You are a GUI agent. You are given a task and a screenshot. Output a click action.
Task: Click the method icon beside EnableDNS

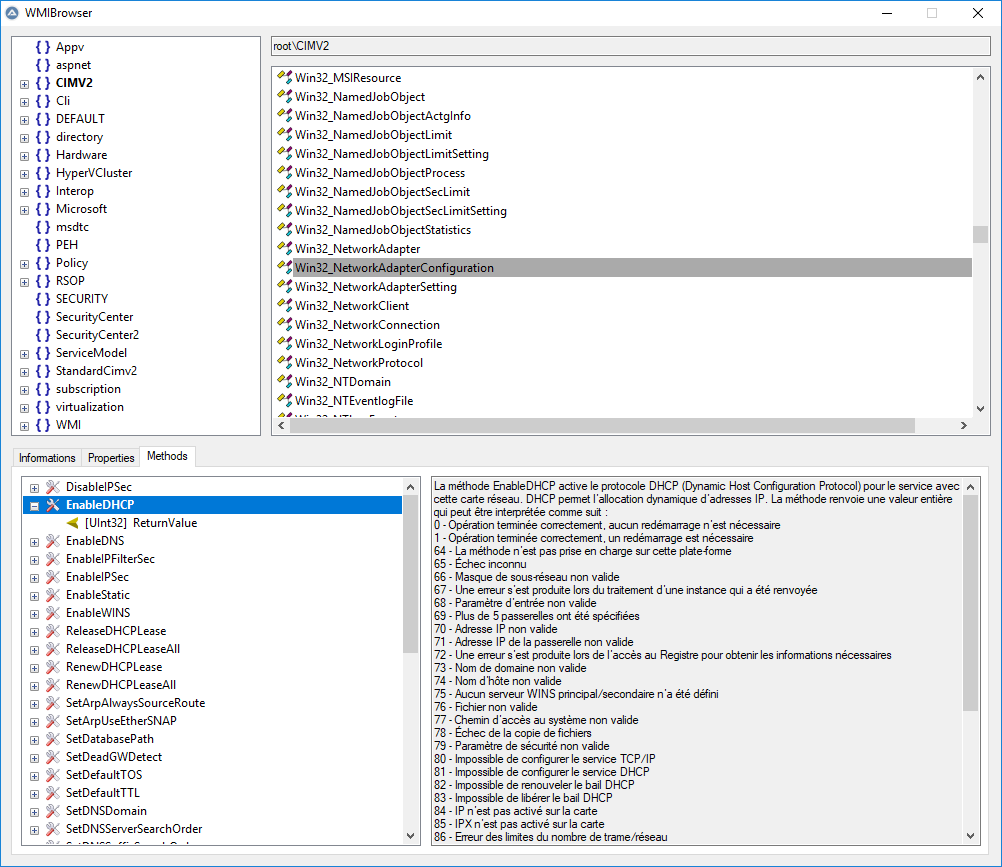coord(53,541)
